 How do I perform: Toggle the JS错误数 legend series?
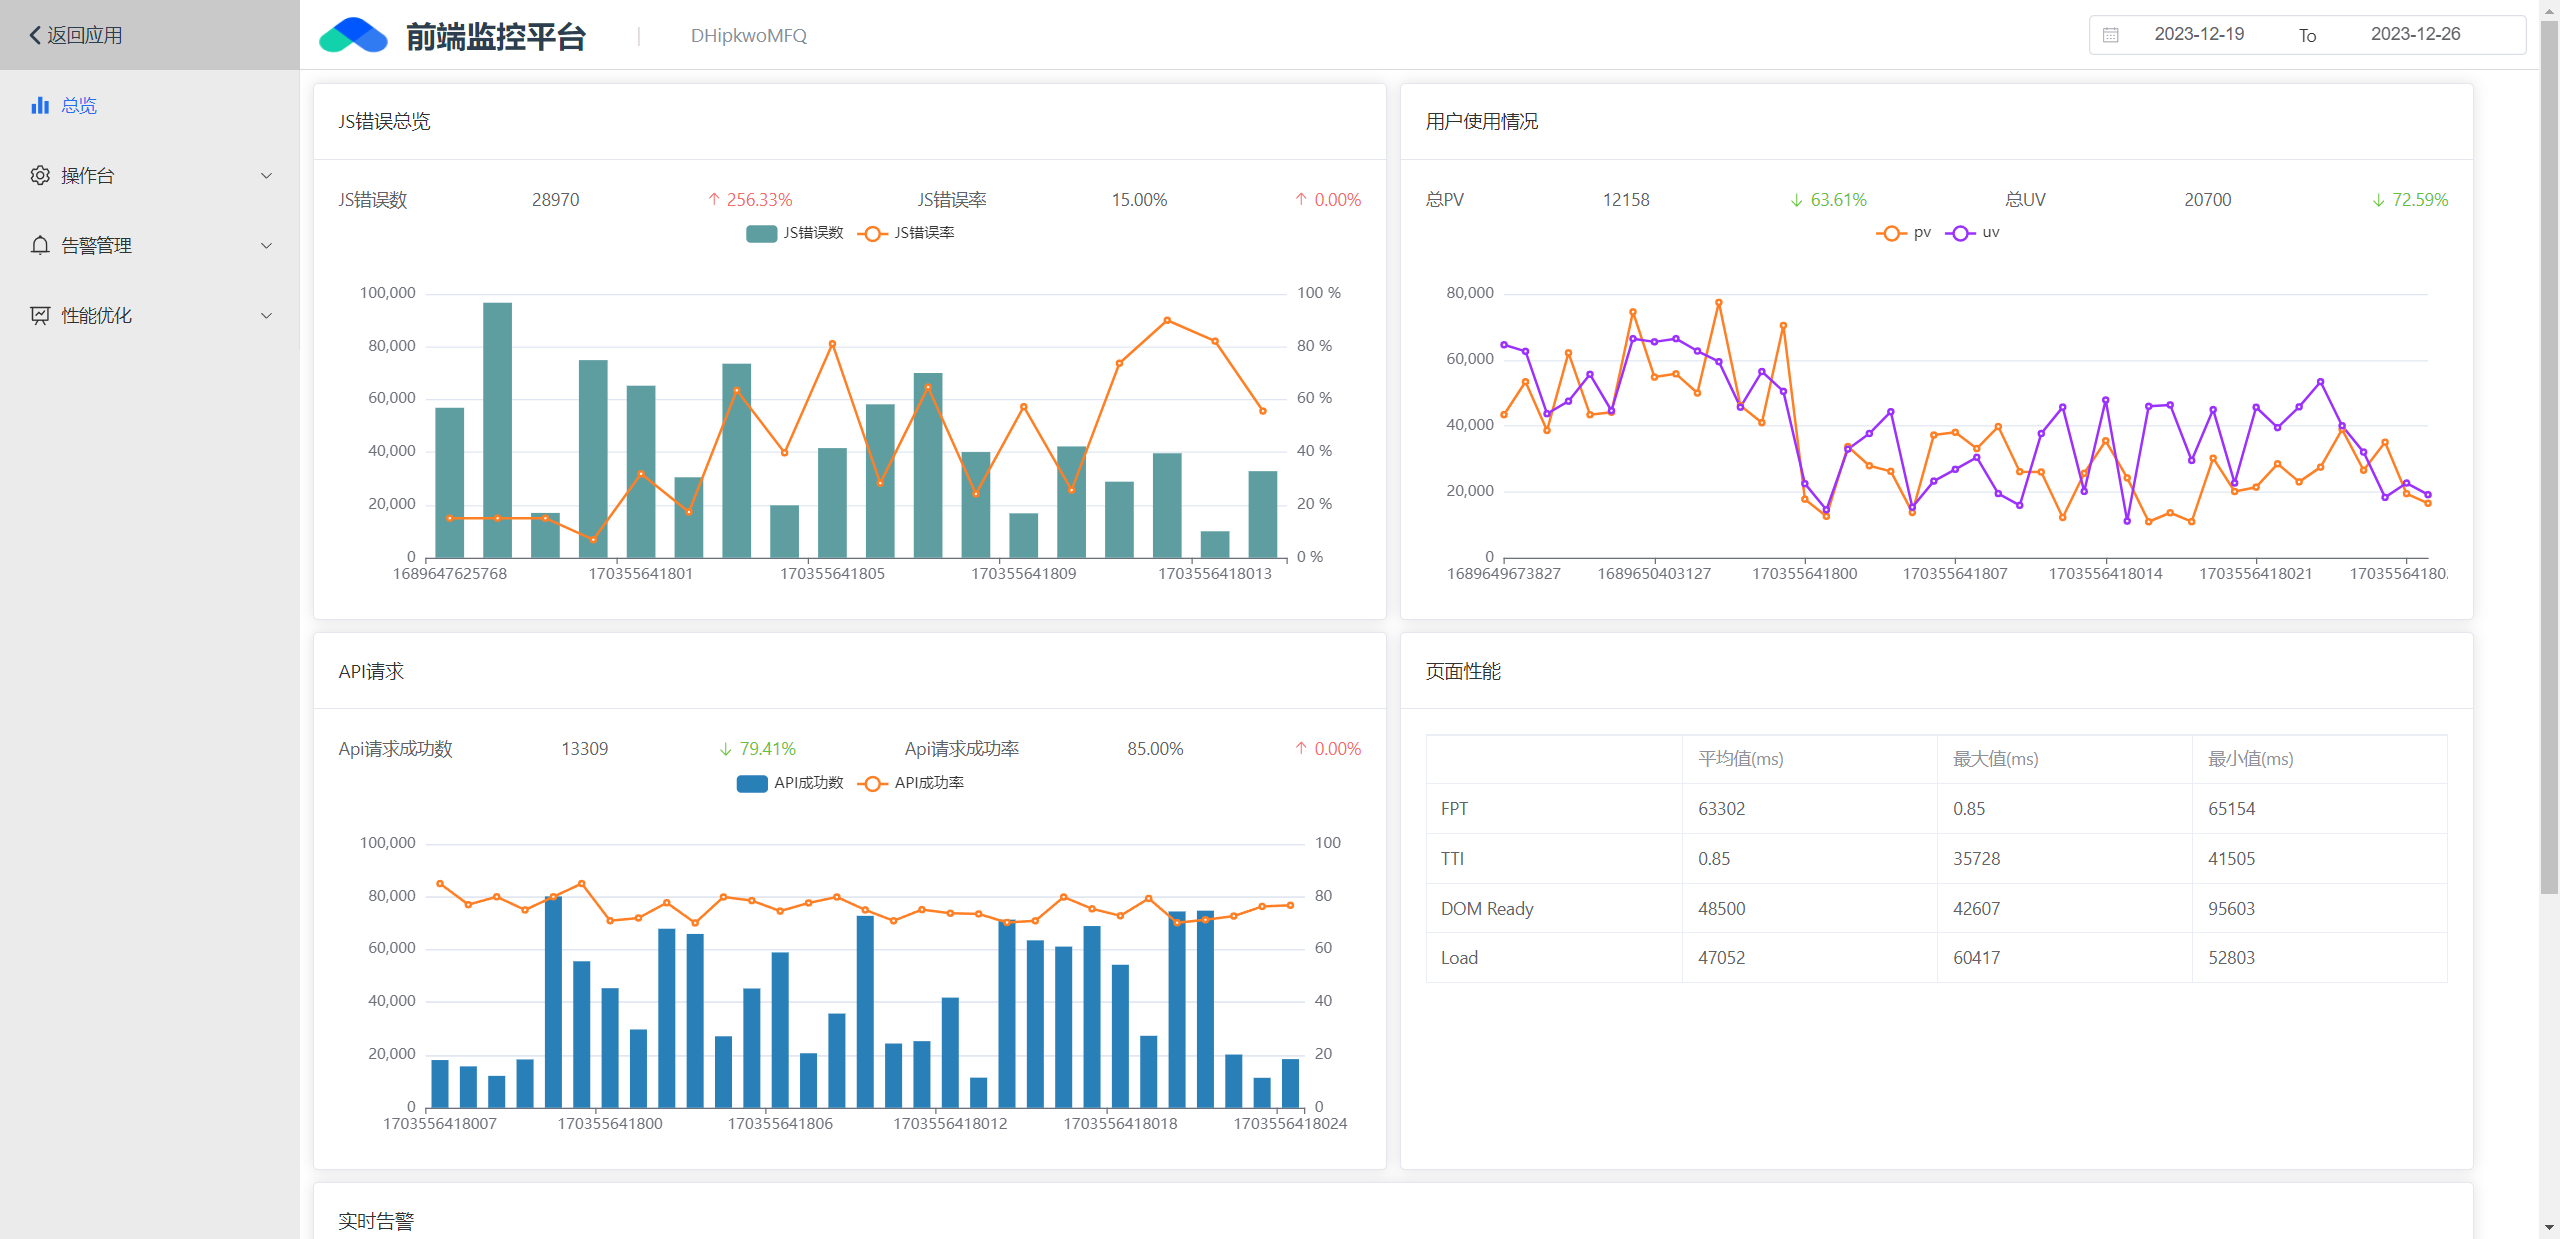795,233
